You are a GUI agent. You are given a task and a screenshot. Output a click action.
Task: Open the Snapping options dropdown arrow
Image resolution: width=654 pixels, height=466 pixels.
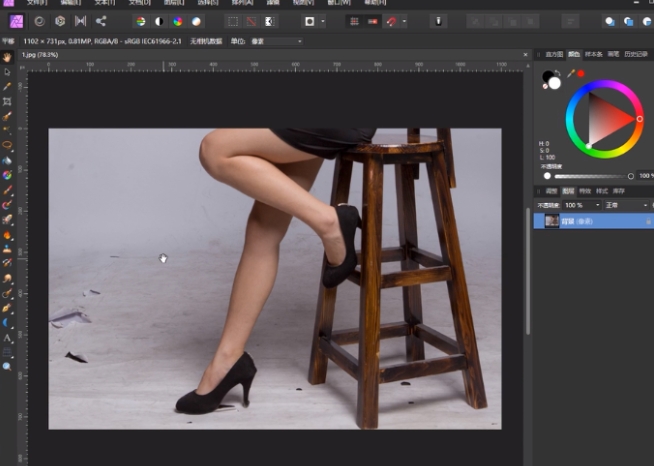point(404,22)
